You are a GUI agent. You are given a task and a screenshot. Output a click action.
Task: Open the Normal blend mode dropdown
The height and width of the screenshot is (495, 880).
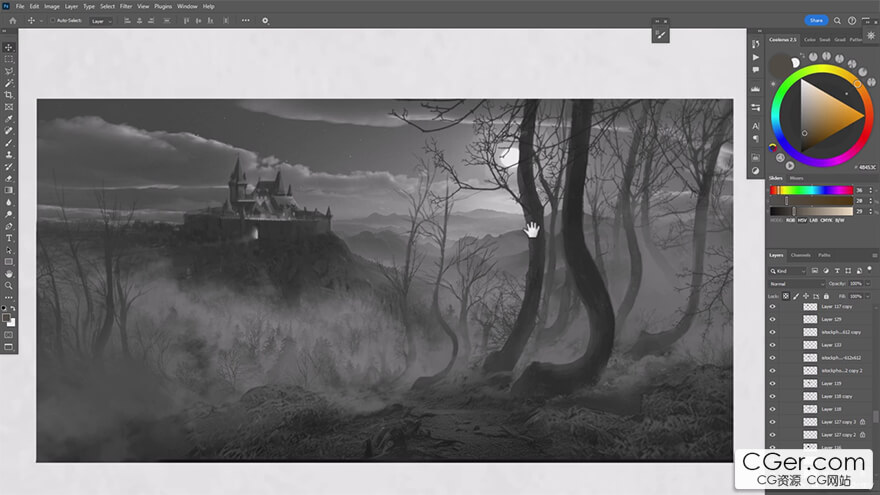pyautogui.click(x=796, y=284)
